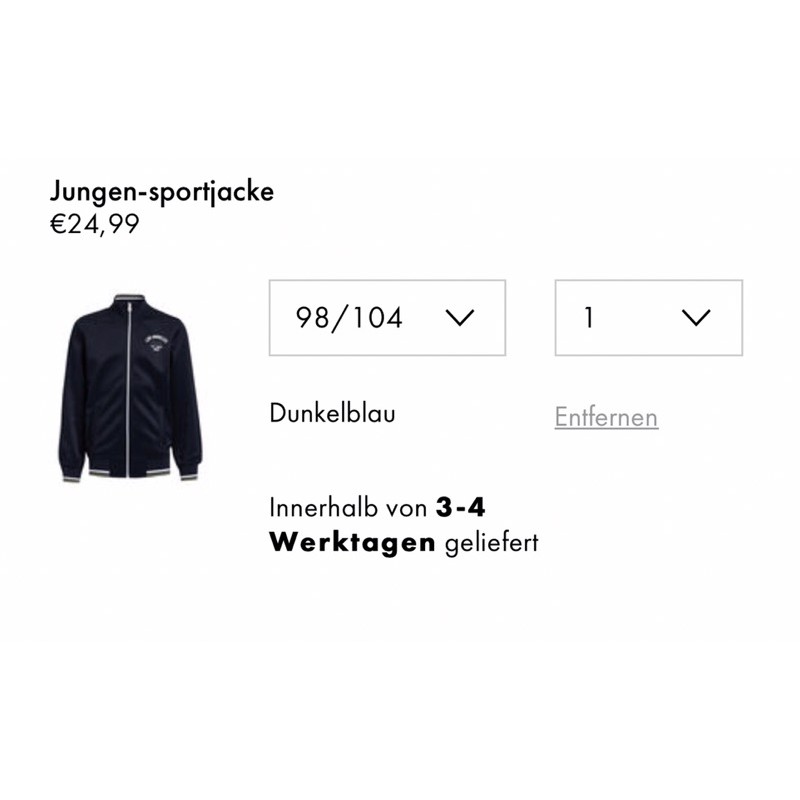Screen dimensions: 800x800
Task: Click the chevron arrow in the quantity selector
Action: (696, 317)
